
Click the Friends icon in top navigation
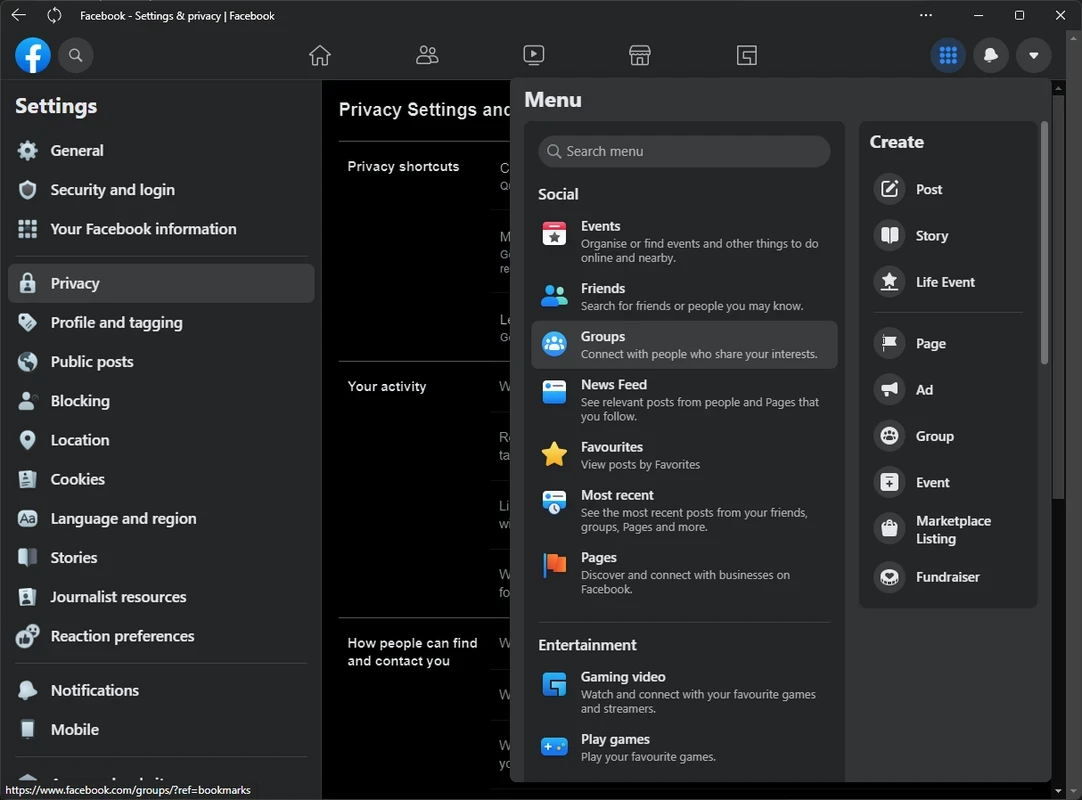427,55
